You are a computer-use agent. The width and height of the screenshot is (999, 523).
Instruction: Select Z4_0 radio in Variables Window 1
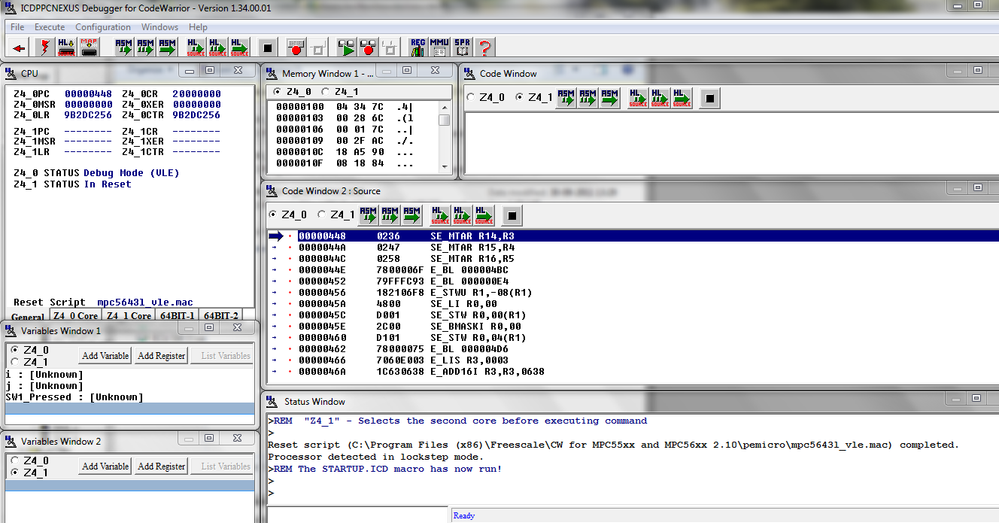pos(14,350)
